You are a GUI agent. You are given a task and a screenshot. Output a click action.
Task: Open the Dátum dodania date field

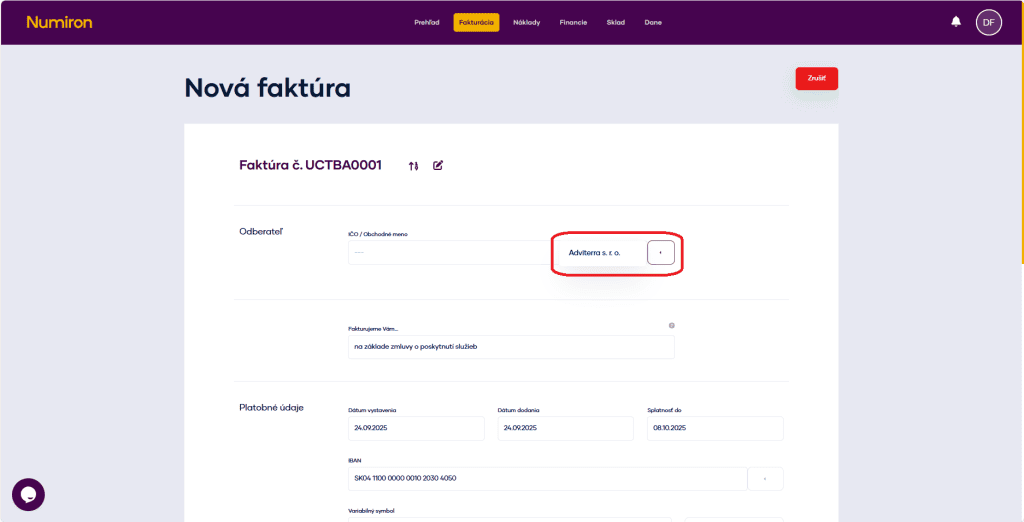tap(566, 429)
